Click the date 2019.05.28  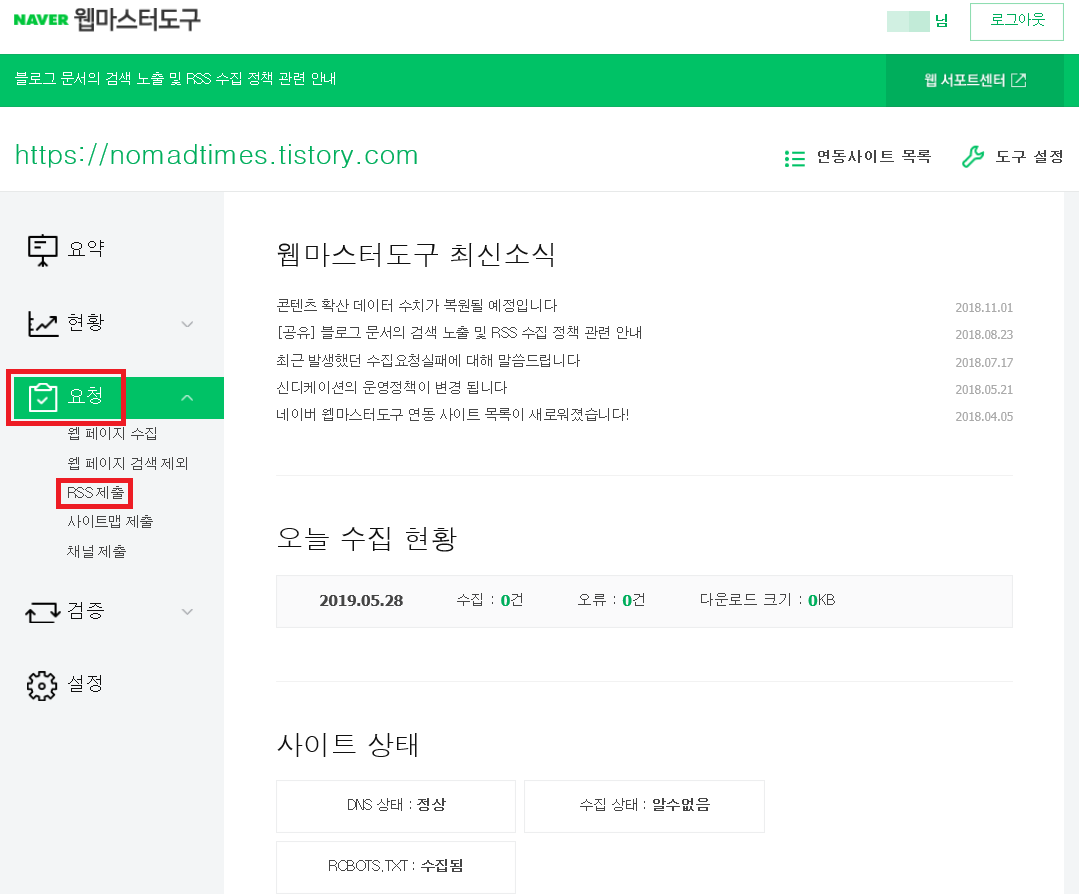click(361, 601)
